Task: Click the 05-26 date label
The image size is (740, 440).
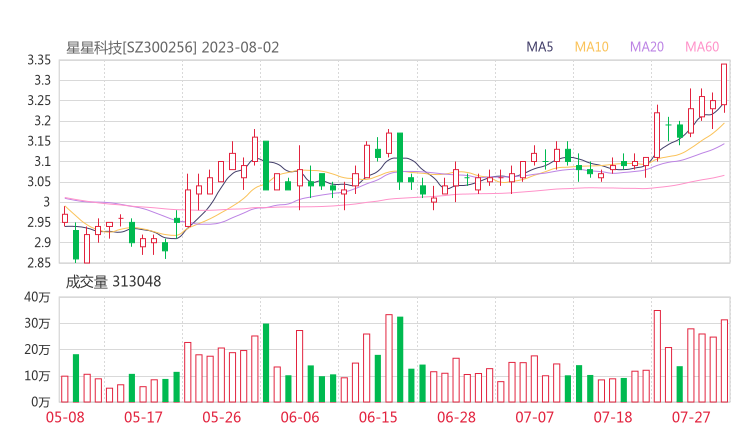Action: (x=221, y=417)
